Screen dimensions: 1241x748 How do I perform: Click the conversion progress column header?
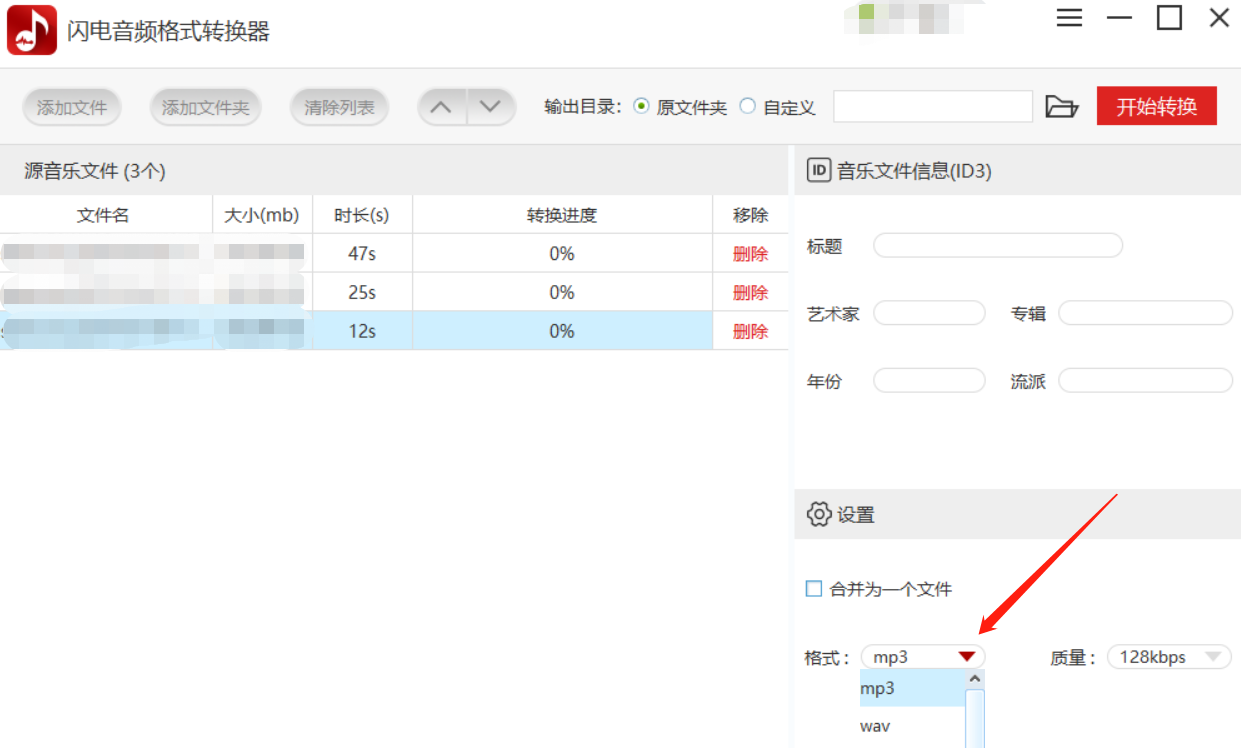click(x=562, y=215)
